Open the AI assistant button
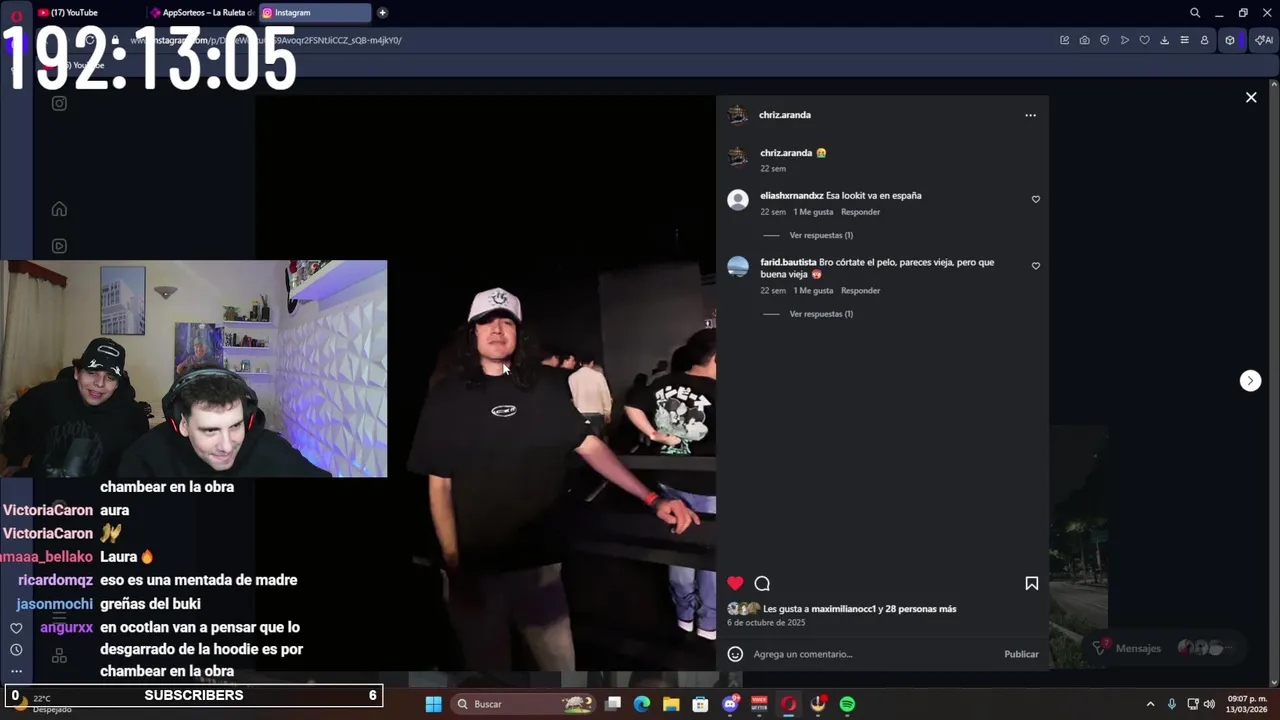The width and height of the screenshot is (1280, 720). [x=1264, y=40]
